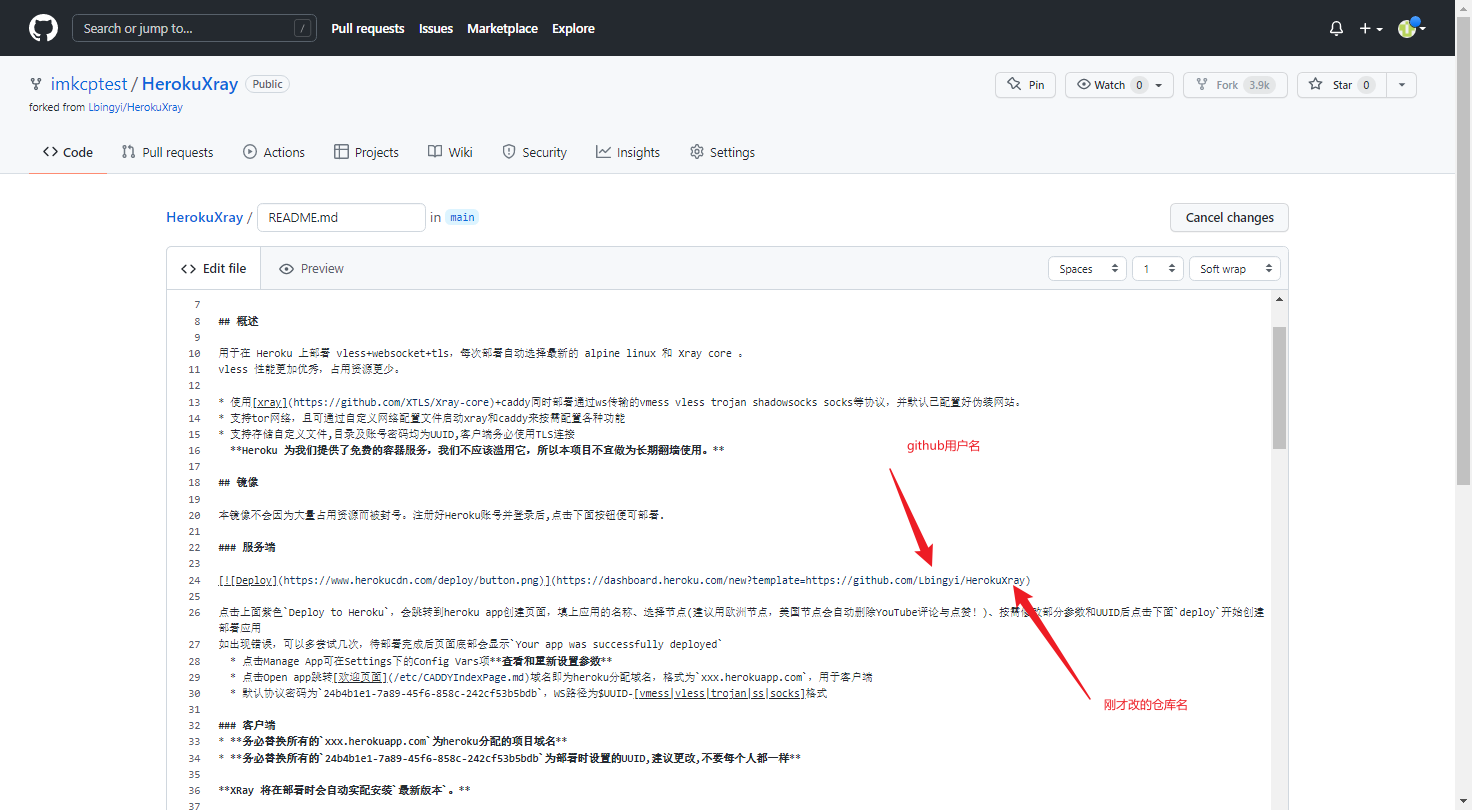Go to the Projects tab
This screenshot has width=1472, height=810.
(366, 152)
